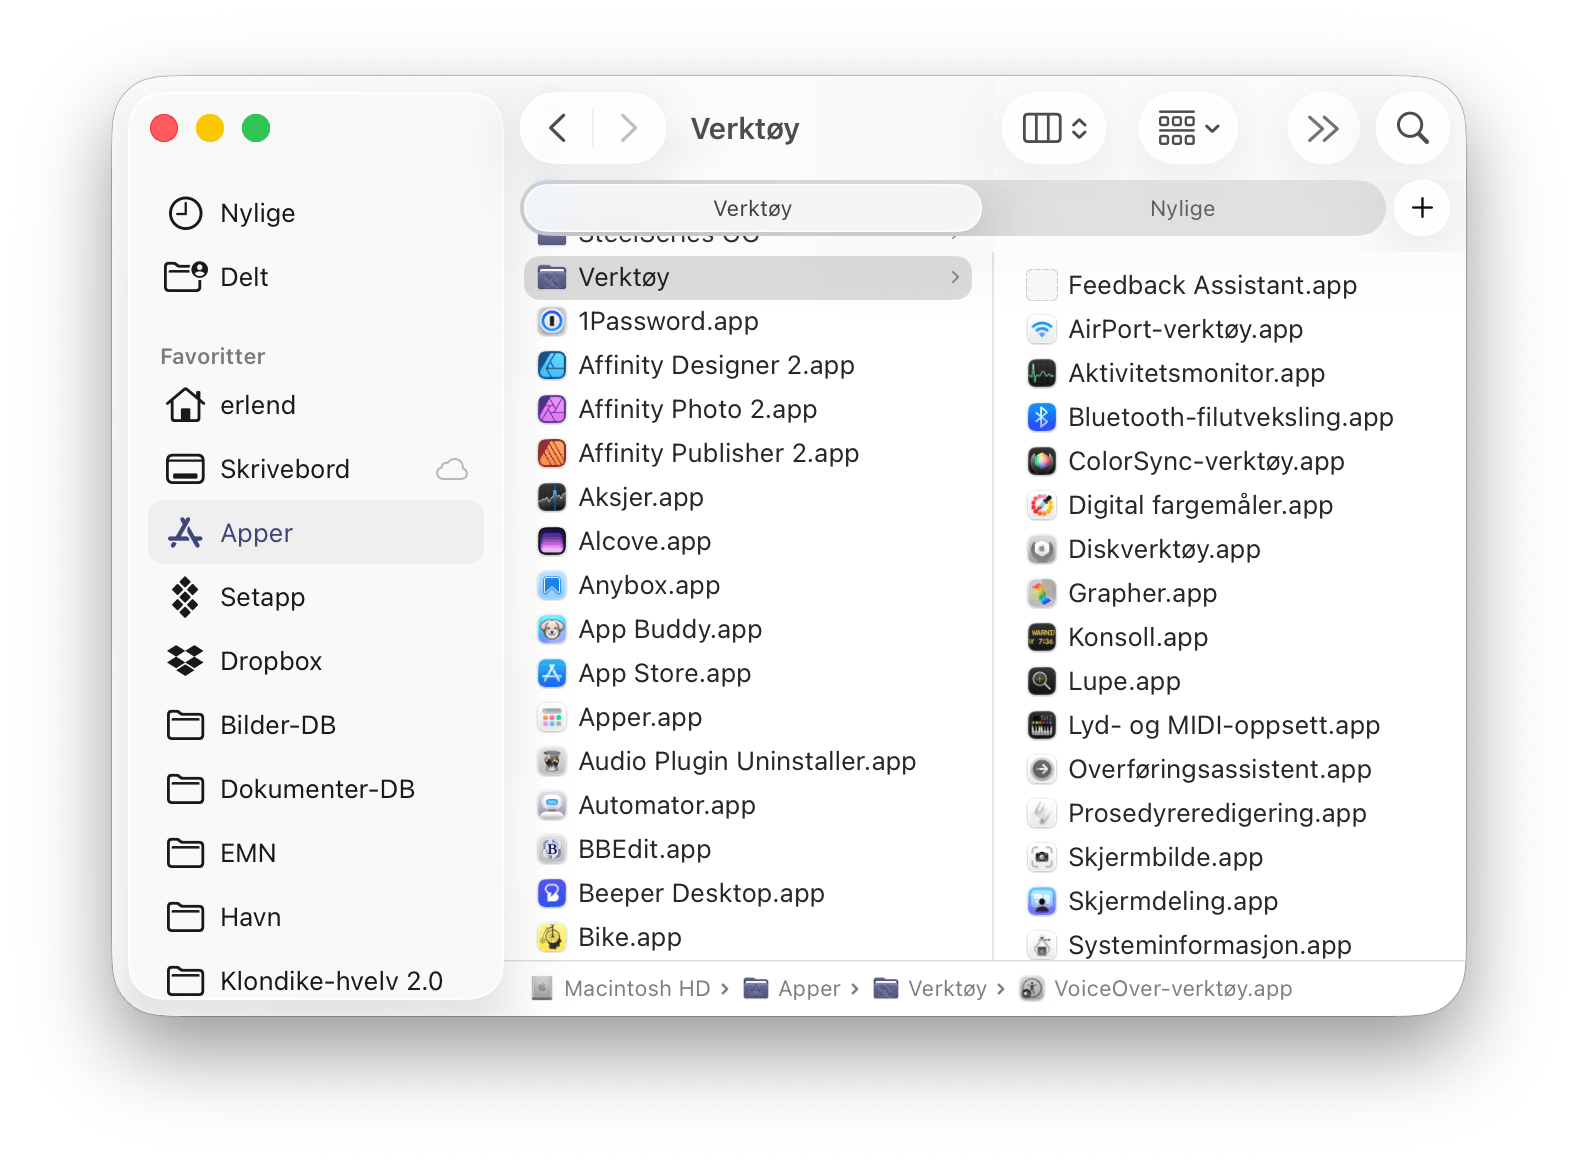The height and width of the screenshot is (1164, 1578).
Task: Select the Setapp sidebar item
Action: tap(262, 597)
